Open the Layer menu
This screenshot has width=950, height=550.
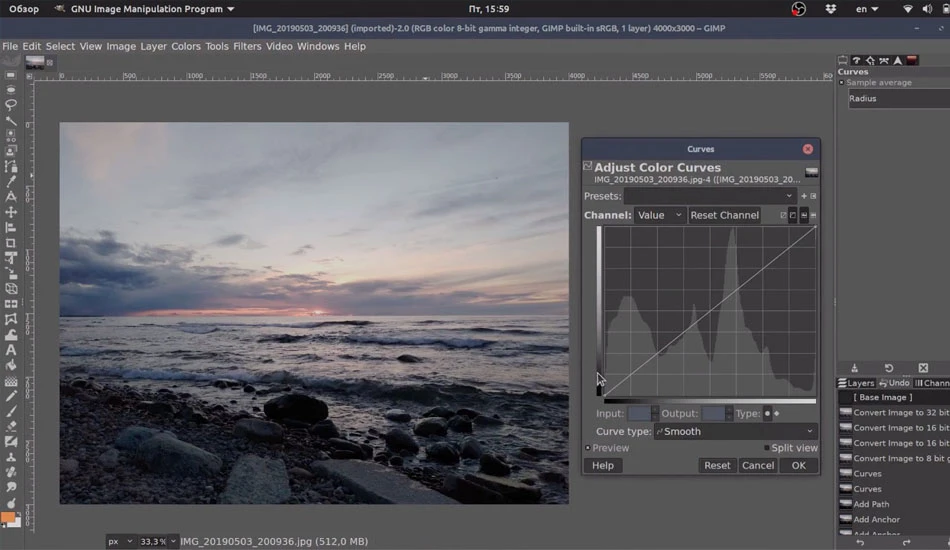(x=153, y=47)
